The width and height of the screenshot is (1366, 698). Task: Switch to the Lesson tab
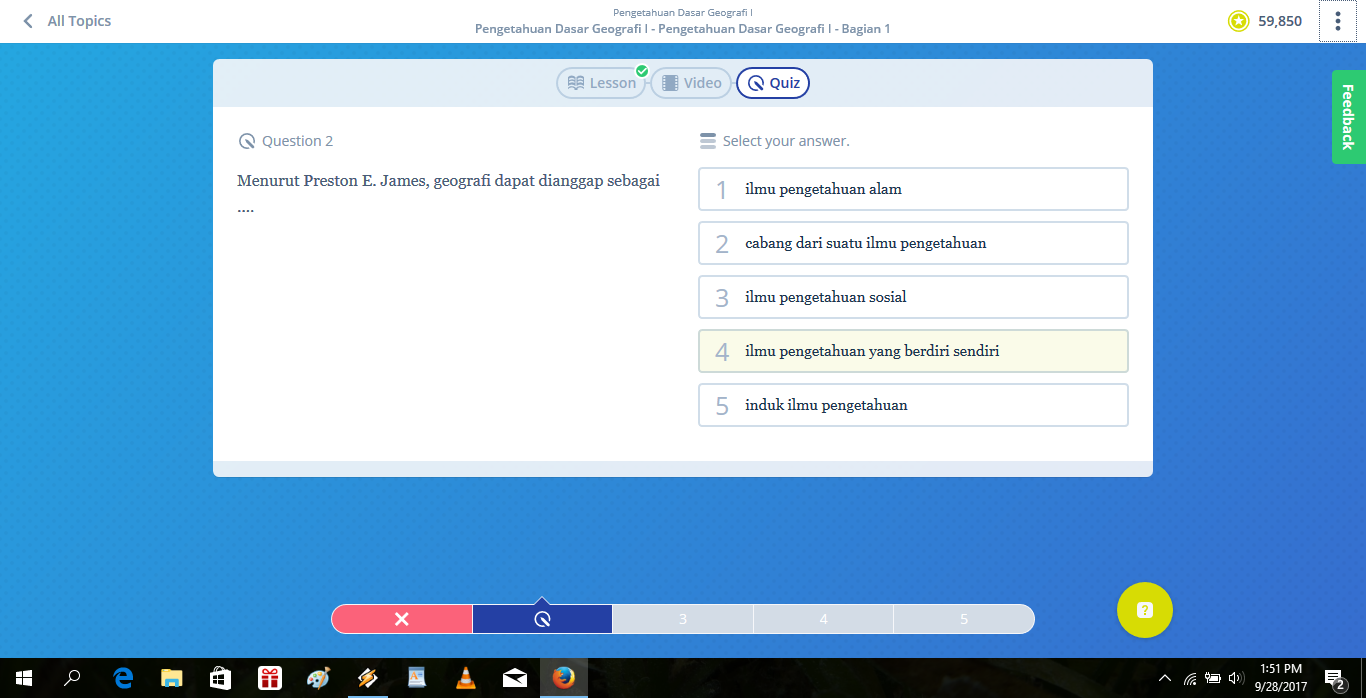[601, 83]
